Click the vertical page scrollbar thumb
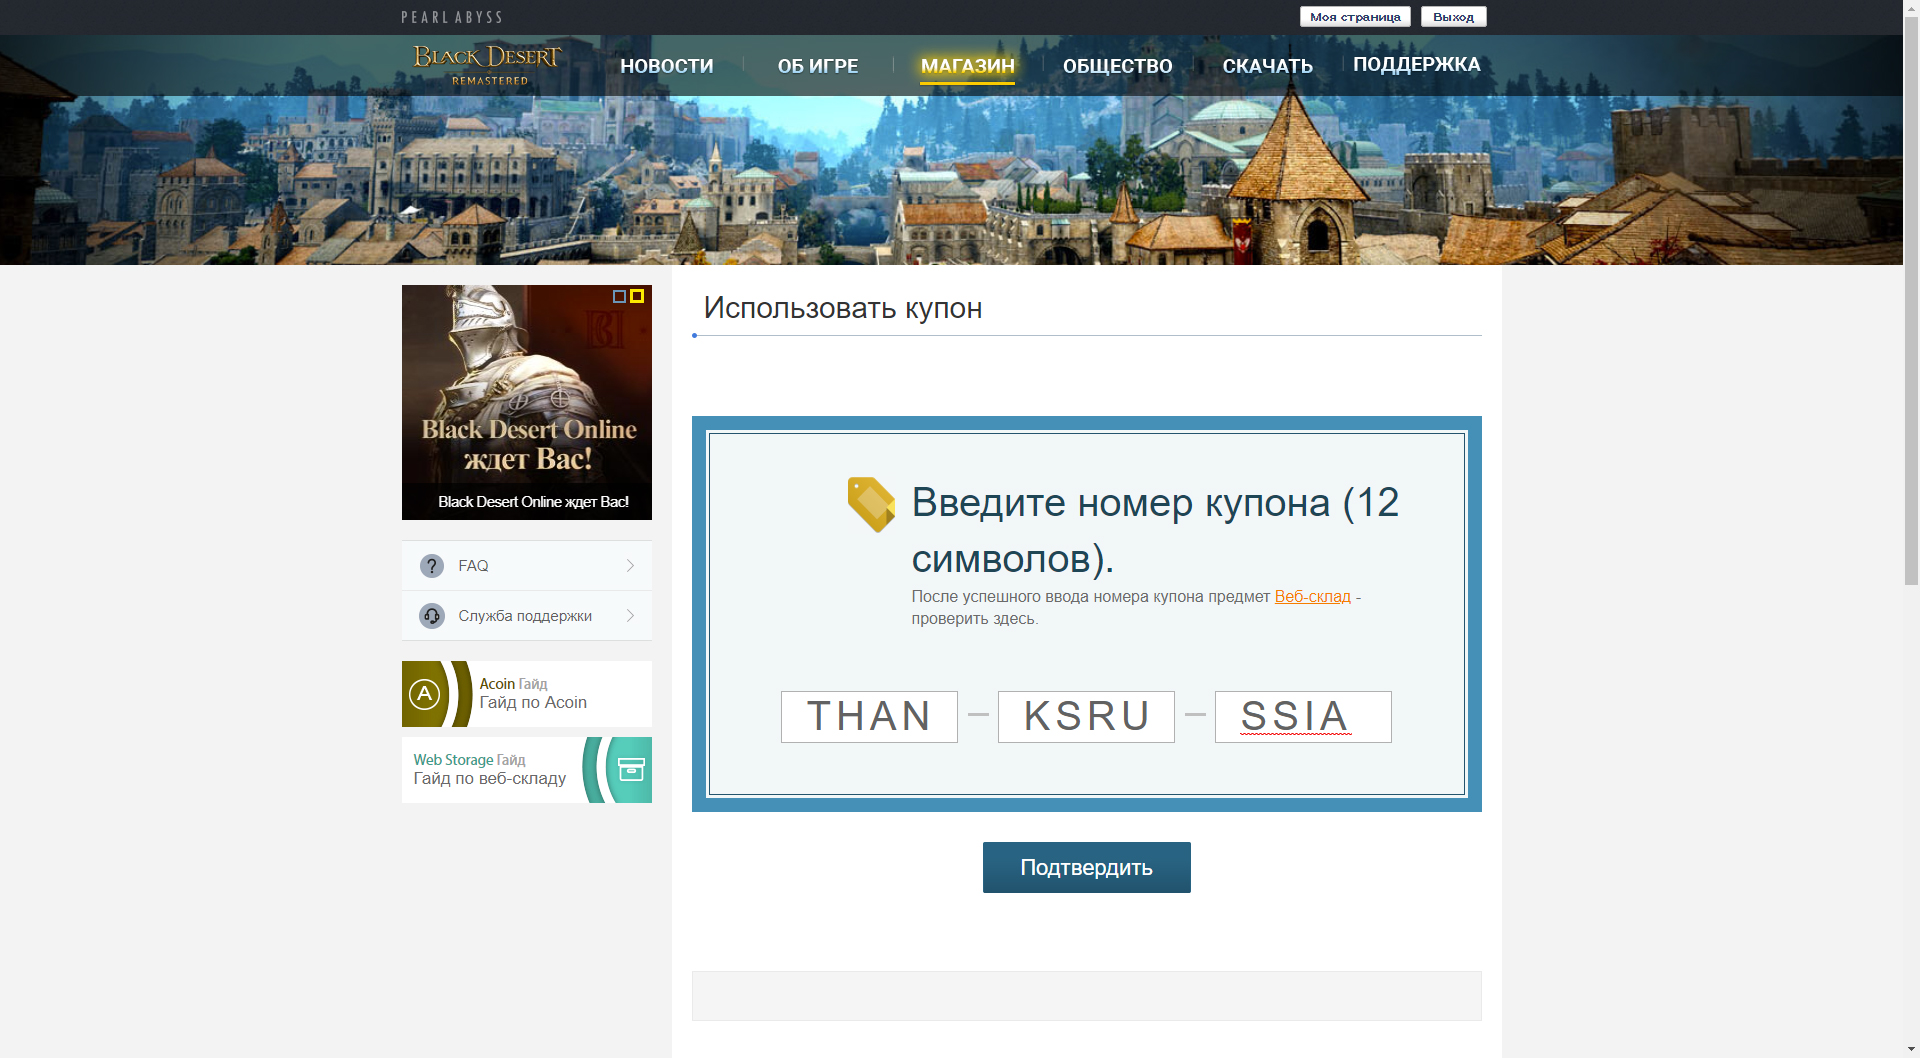The width and height of the screenshot is (1920, 1058). click(x=1911, y=300)
